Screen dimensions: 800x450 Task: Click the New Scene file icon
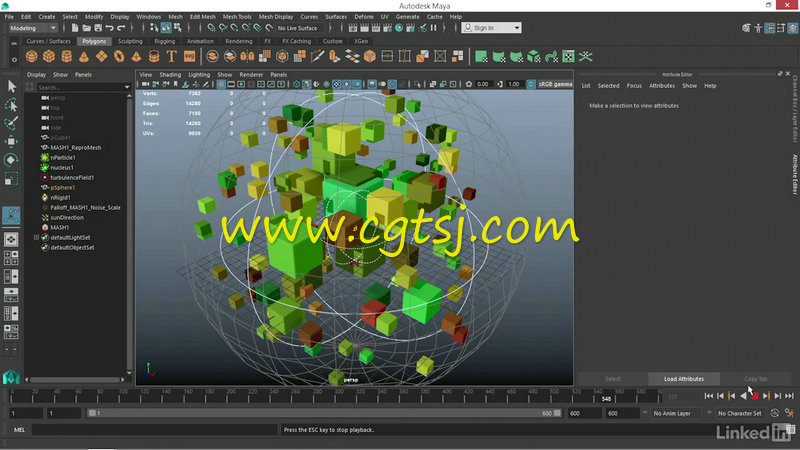coord(75,28)
